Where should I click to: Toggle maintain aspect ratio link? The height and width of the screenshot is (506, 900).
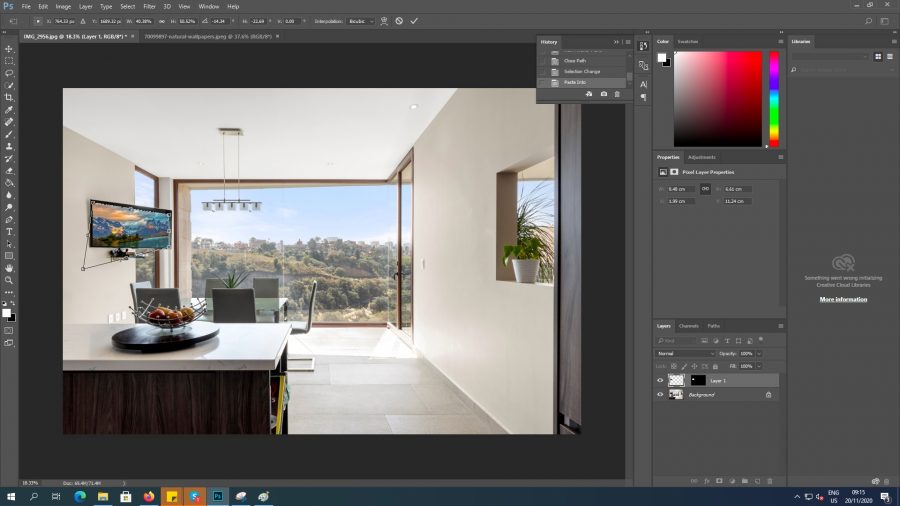[162, 21]
